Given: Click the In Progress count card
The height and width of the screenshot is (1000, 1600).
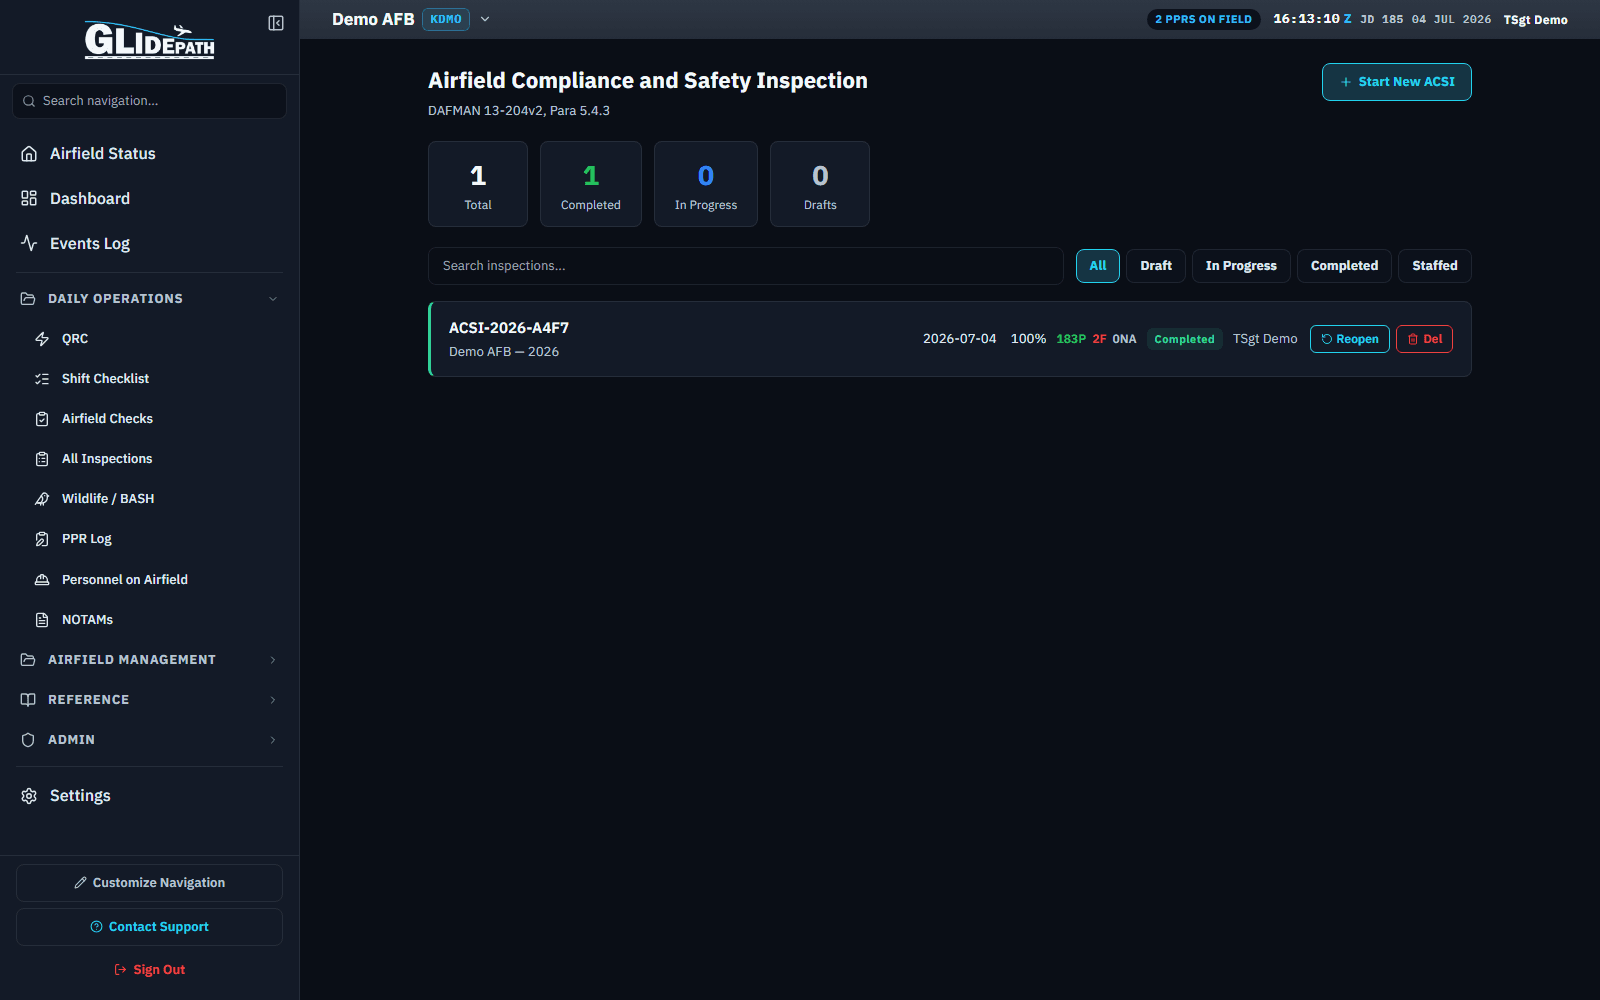Looking at the screenshot, I should point(706,184).
